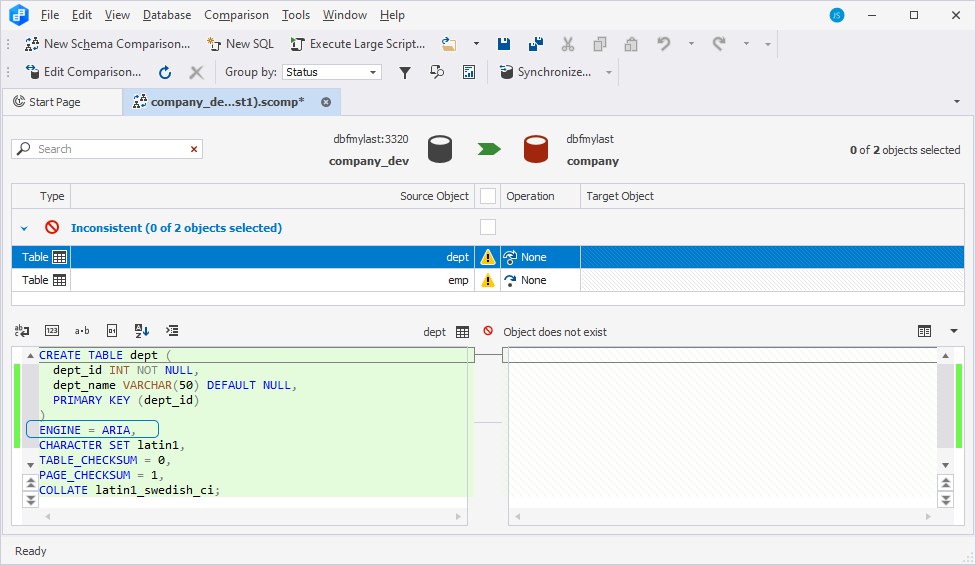Open the Help menu
Screen dimensions: 976x565
tap(392, 15)
